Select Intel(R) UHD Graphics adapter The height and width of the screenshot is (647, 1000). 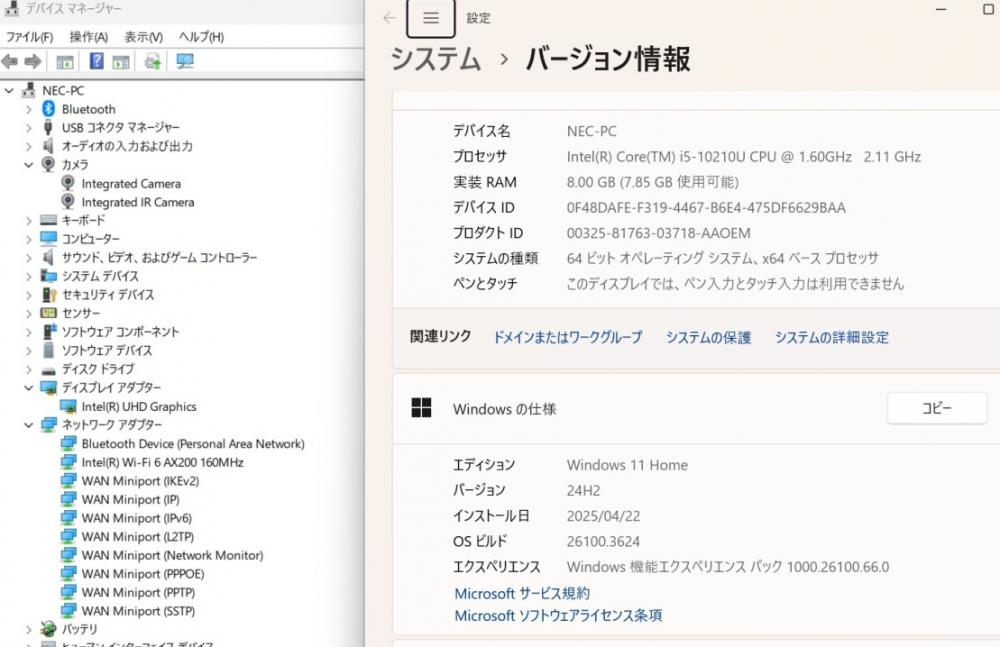coord(138,406)
